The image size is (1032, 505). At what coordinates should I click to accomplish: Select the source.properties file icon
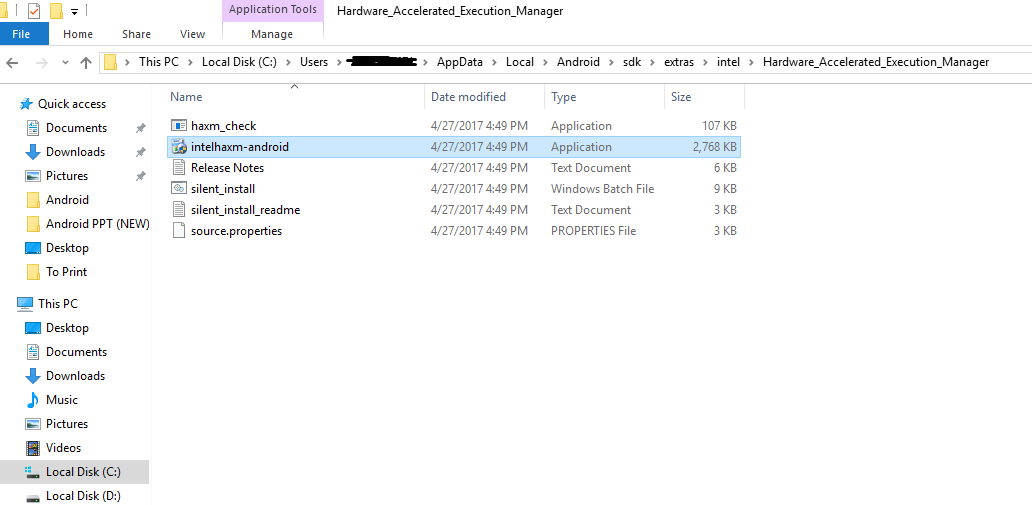[x=179, y=231]
